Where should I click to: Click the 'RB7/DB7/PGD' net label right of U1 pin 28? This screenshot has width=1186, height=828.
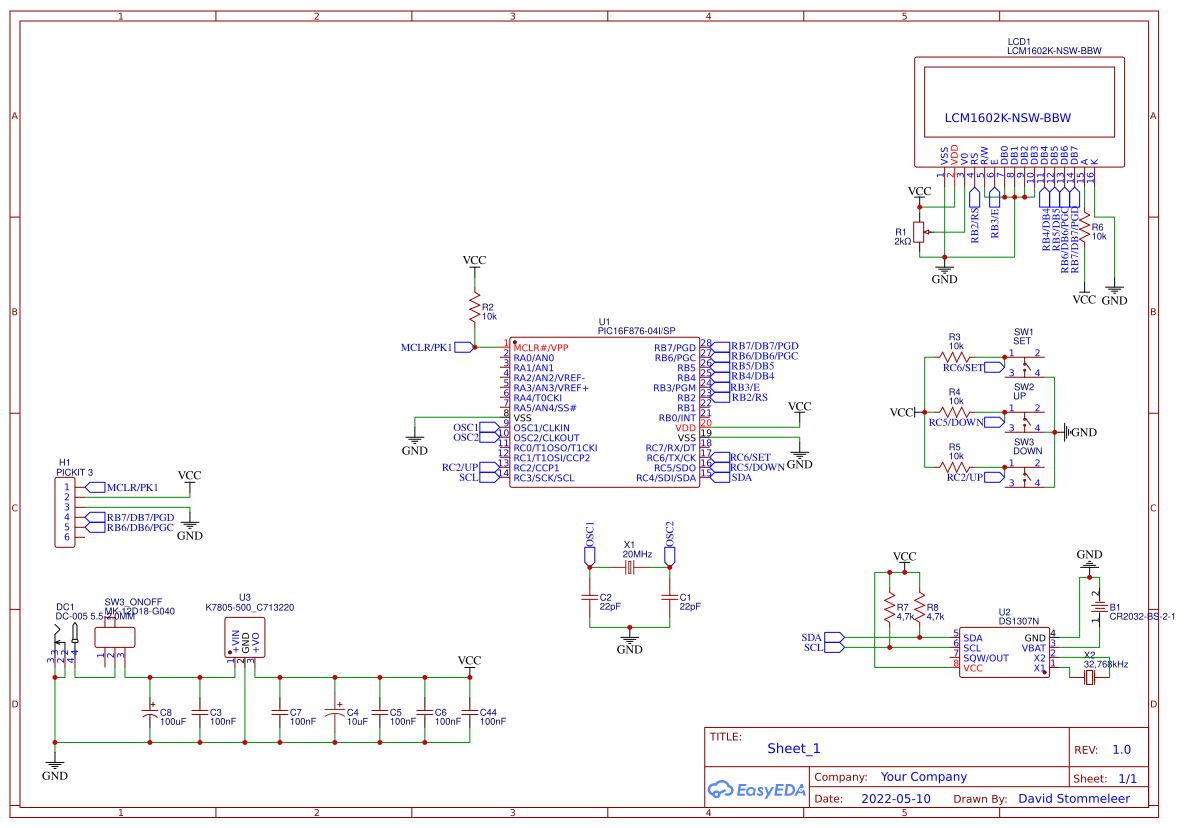click(765, 346)
